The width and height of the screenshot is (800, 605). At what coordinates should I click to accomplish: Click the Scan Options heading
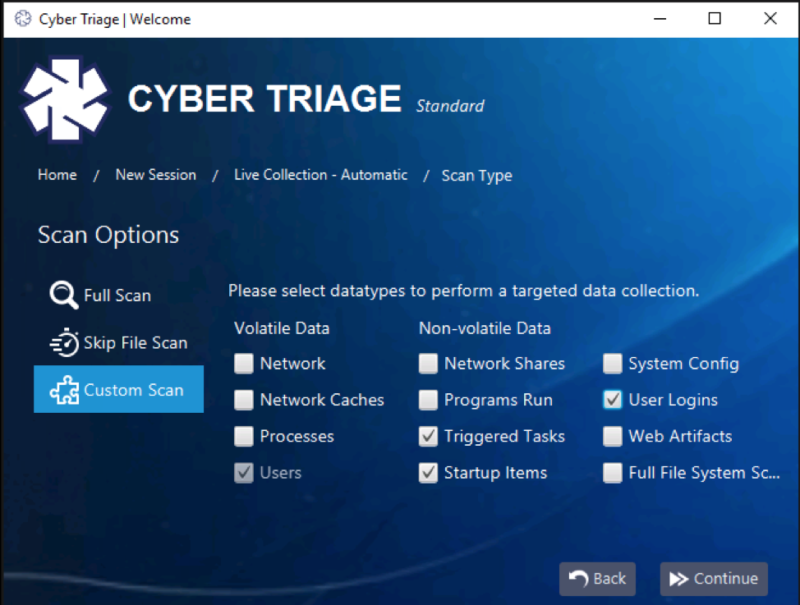pos(108,236)
